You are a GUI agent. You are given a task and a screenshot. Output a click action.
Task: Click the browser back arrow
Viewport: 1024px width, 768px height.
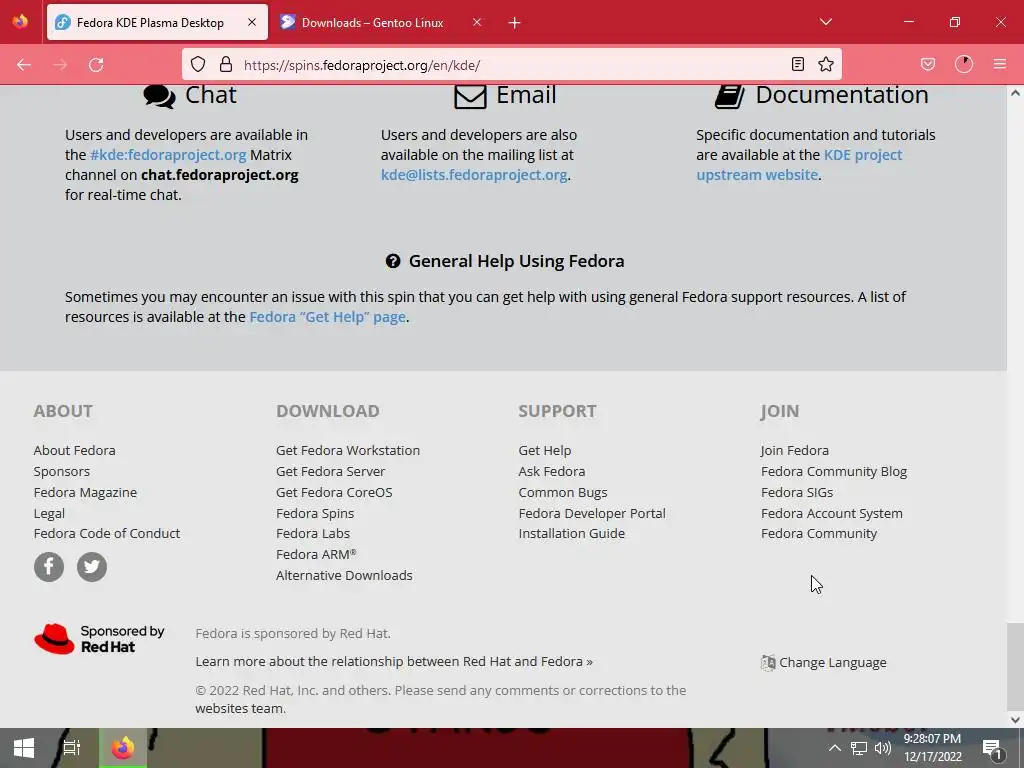(x=24, y=65)
